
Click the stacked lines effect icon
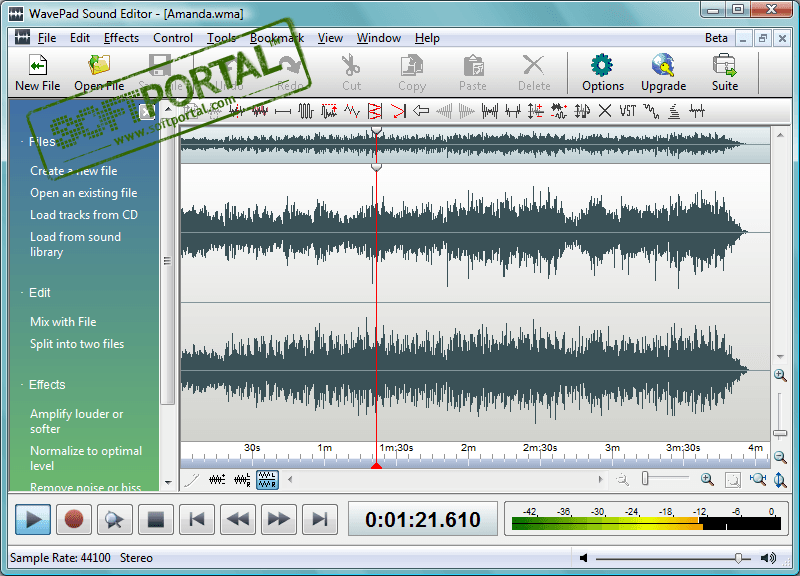(x=674, y=111)
